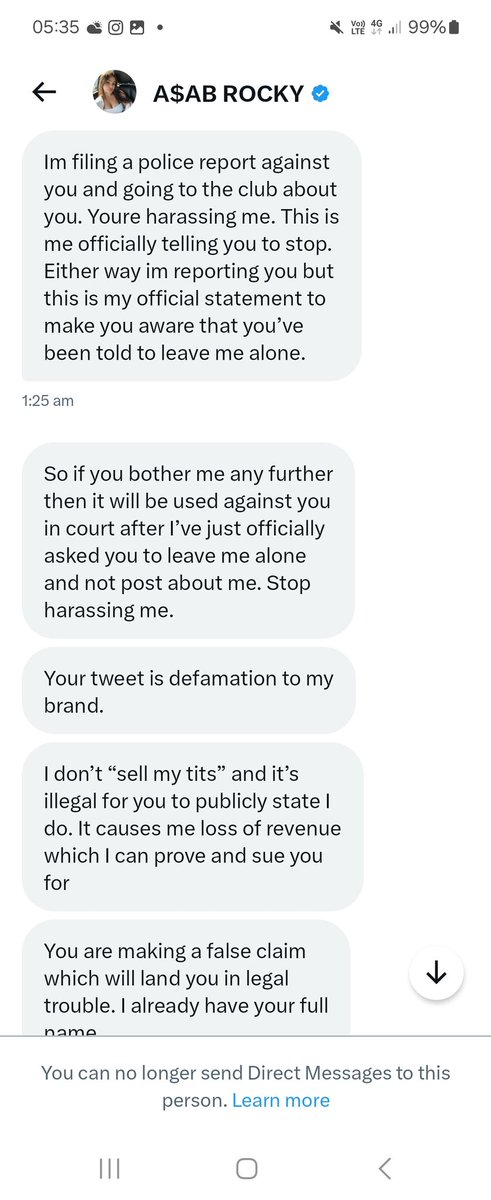Tap the battery status icon
Image resolution: width=491 pixels, height=1200 pixels.
(454, 28)
